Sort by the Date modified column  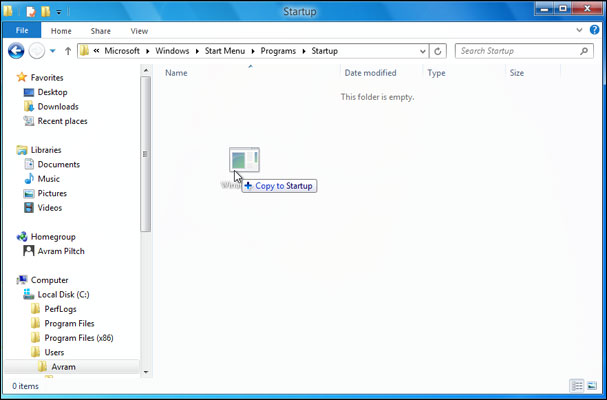[x=370, y=73]
